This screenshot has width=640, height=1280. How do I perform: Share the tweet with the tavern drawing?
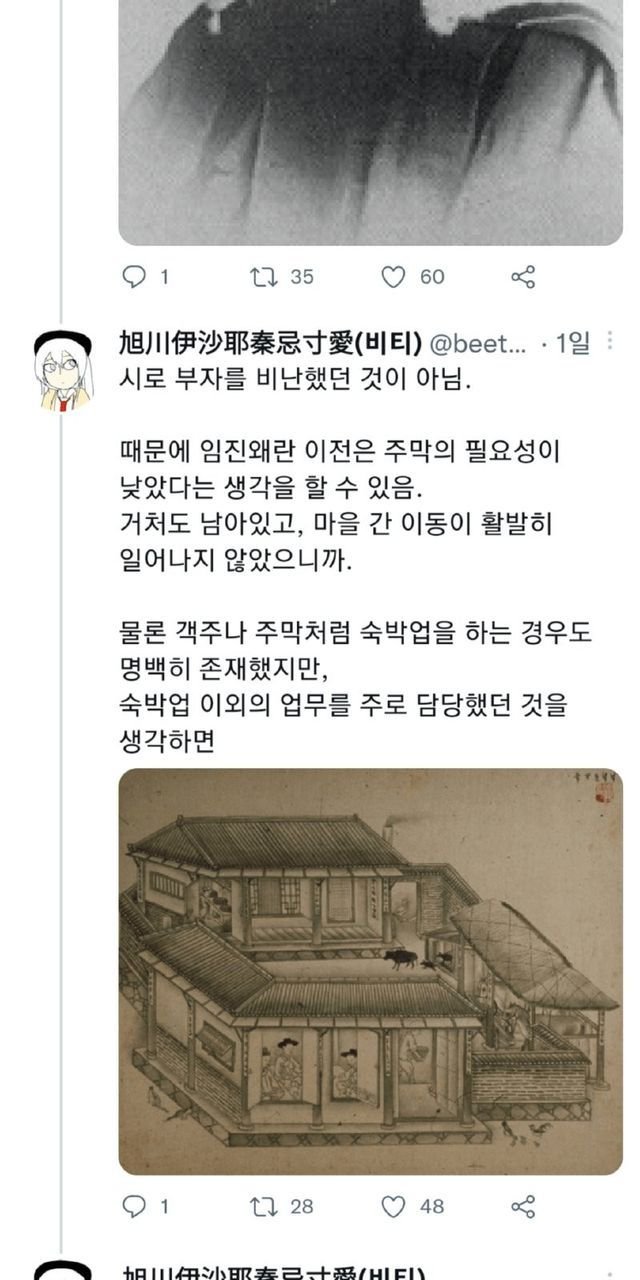pyautogui.click(x=523, y=1207)
